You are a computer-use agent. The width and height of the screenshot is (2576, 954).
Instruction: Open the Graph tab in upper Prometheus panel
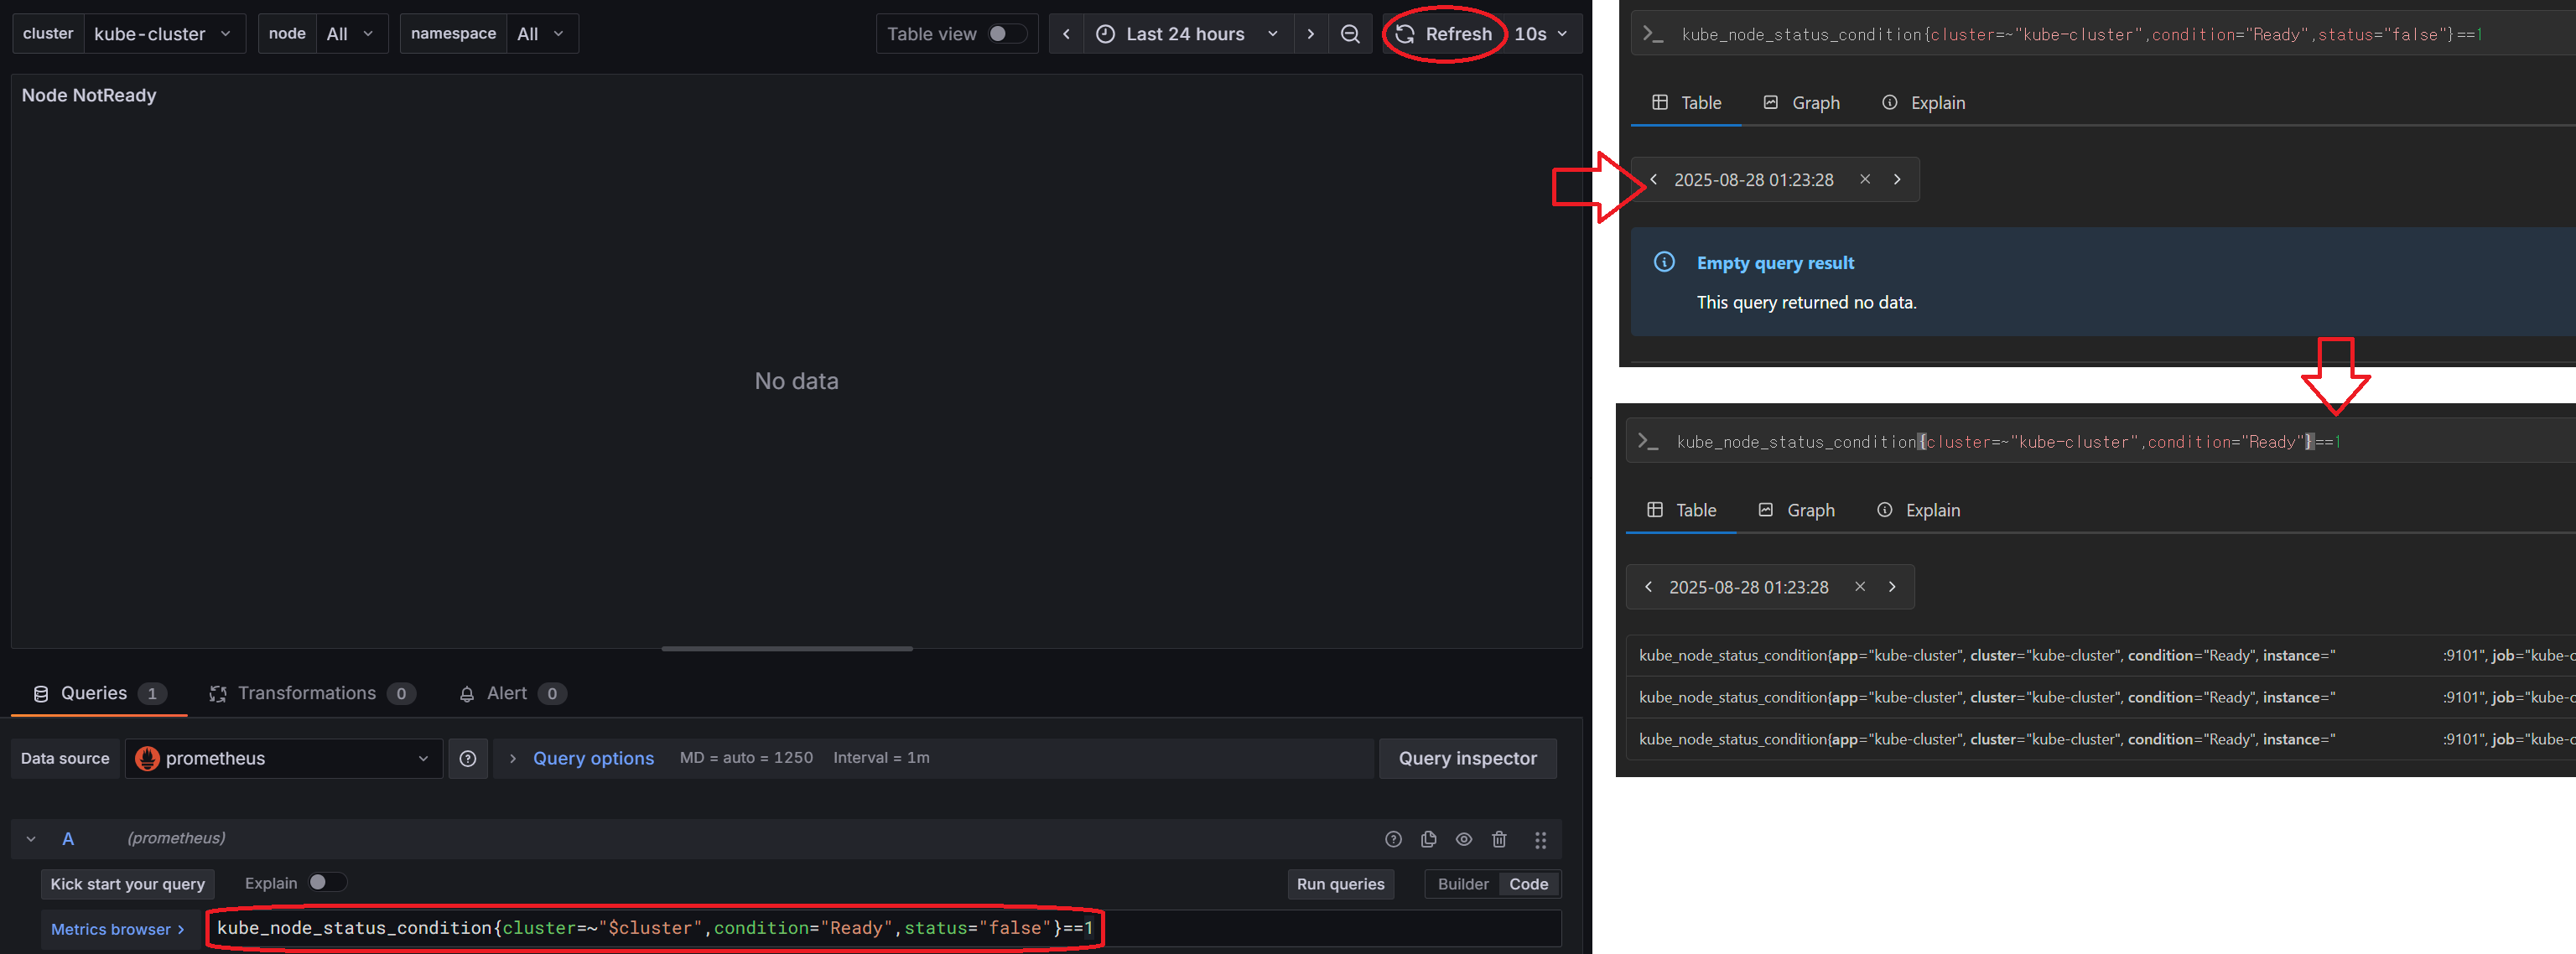point(1801,103)
